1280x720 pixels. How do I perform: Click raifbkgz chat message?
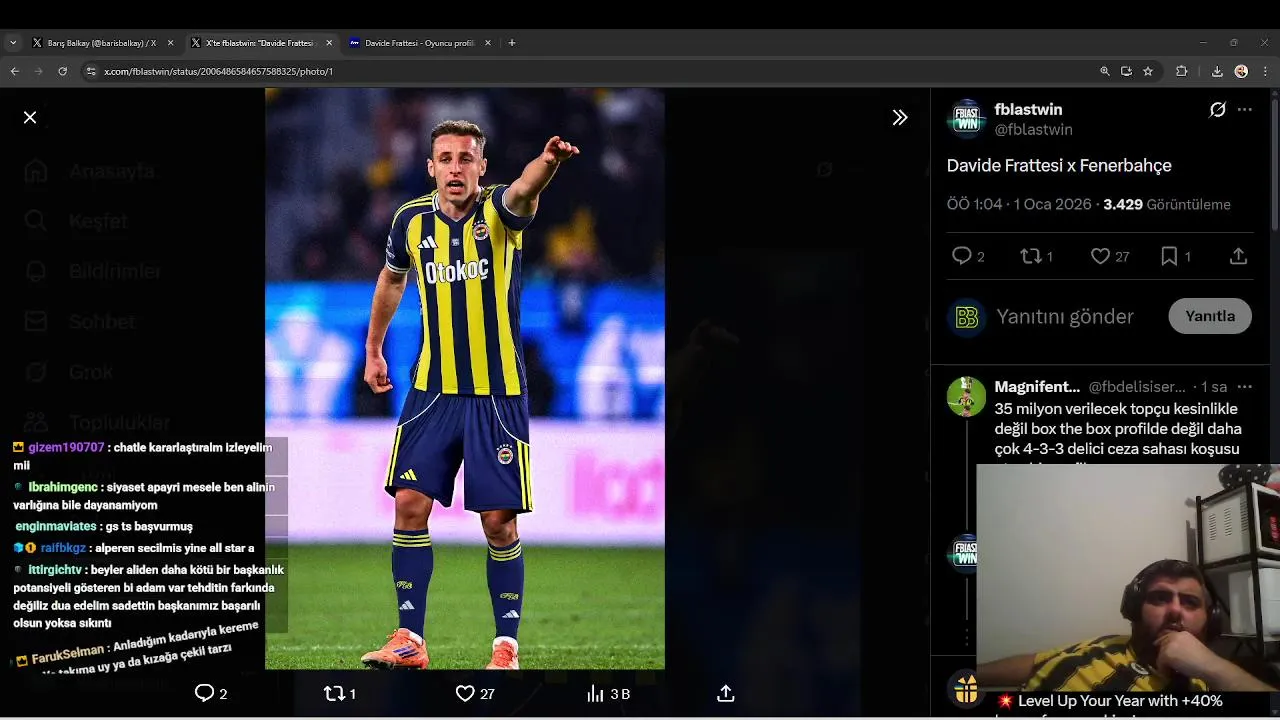(134, 548)
